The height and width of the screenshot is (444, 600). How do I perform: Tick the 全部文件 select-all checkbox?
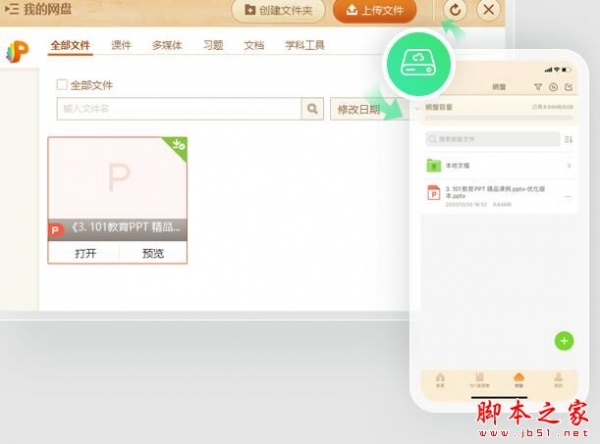62,84
